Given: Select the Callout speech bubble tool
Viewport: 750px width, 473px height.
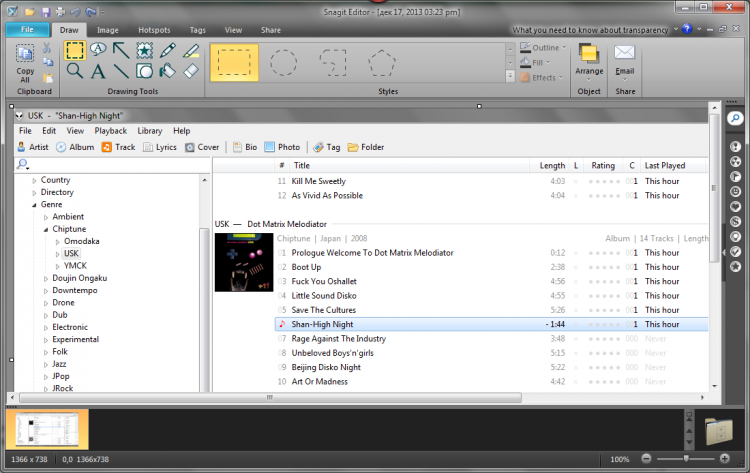Looking at the screenshot, I should pyautogui.click(x=98, y=50).
